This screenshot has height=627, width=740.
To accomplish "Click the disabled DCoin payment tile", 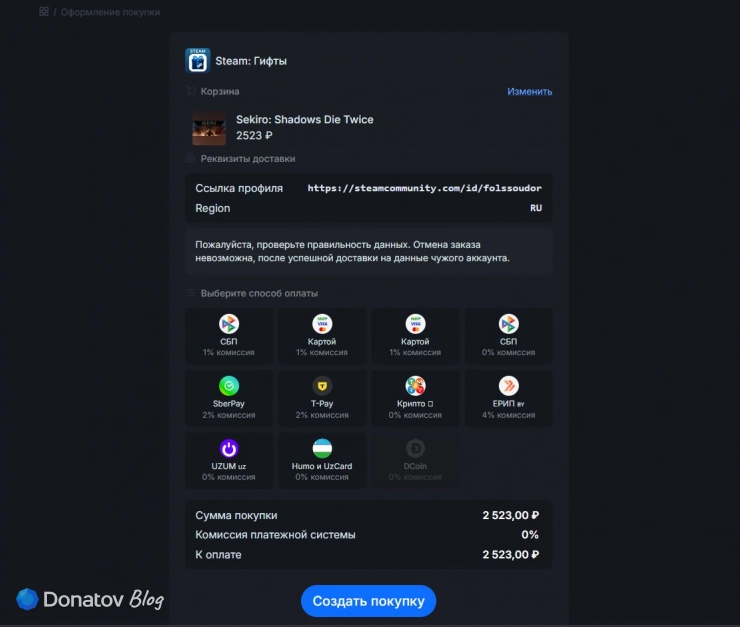I will point(415,460).
